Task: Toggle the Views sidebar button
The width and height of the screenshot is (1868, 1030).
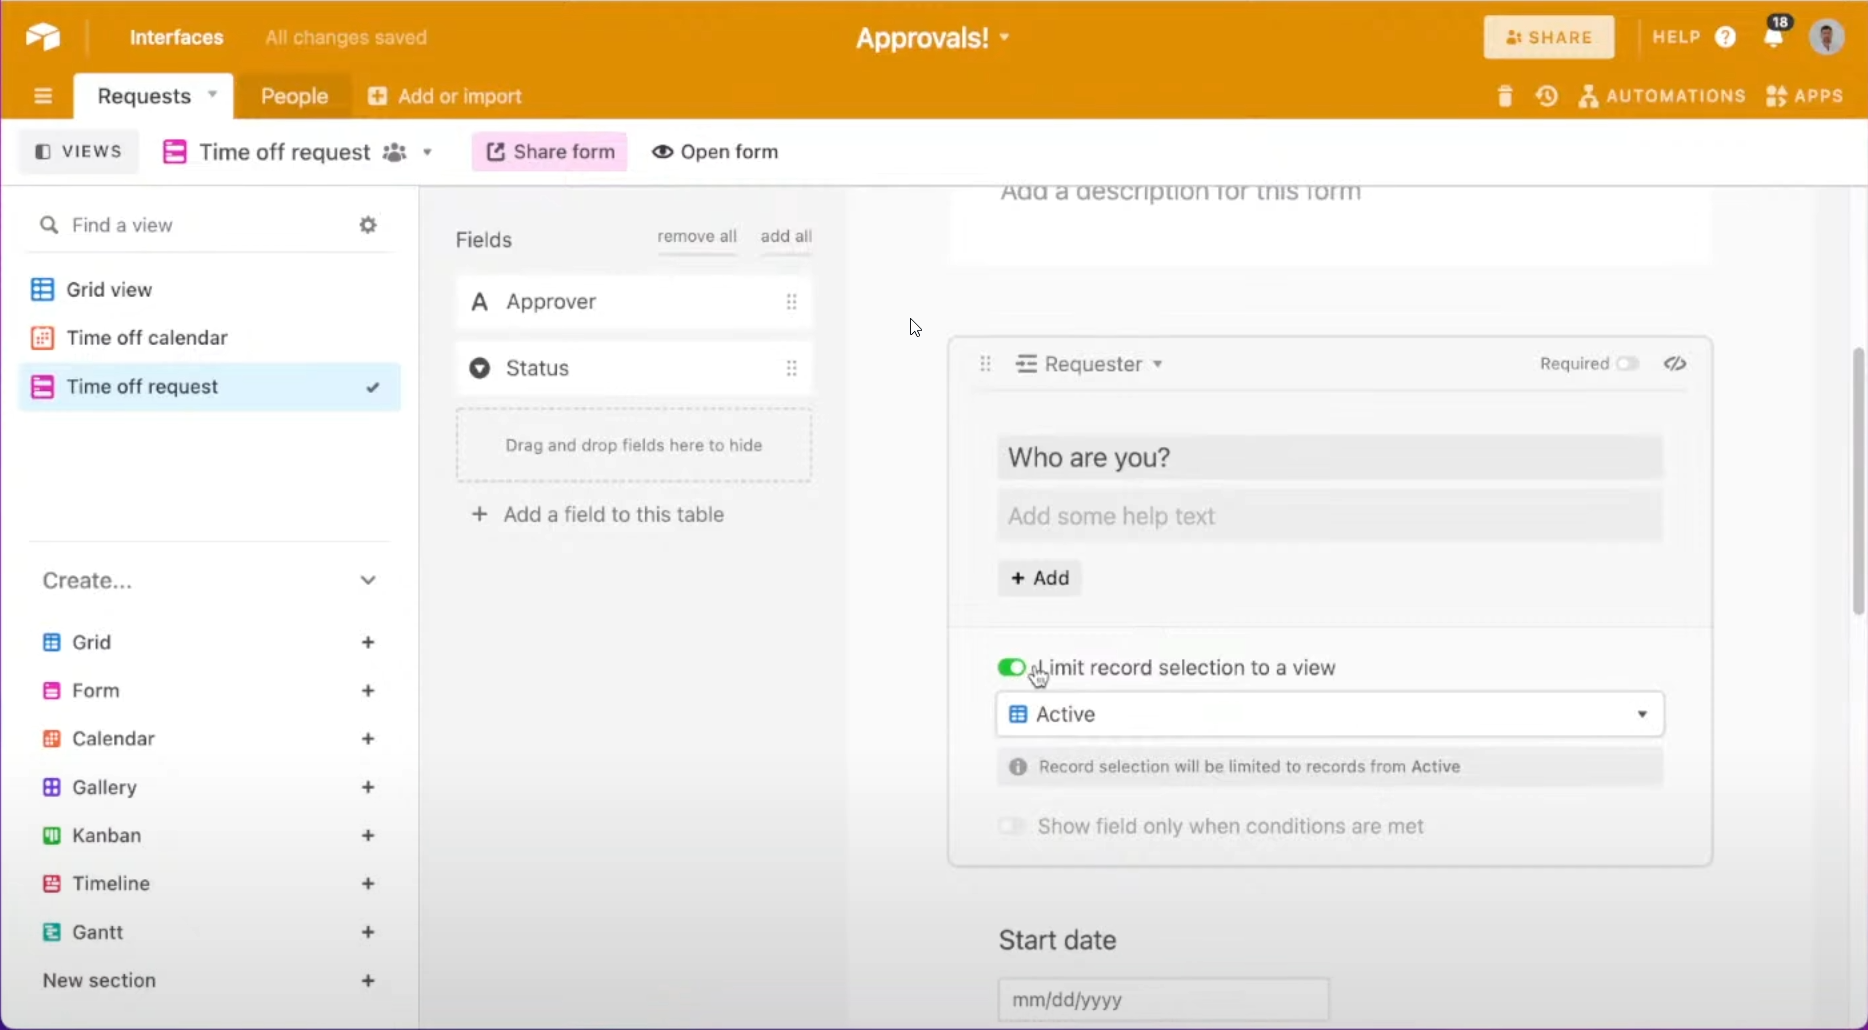Action: point(78,152)
